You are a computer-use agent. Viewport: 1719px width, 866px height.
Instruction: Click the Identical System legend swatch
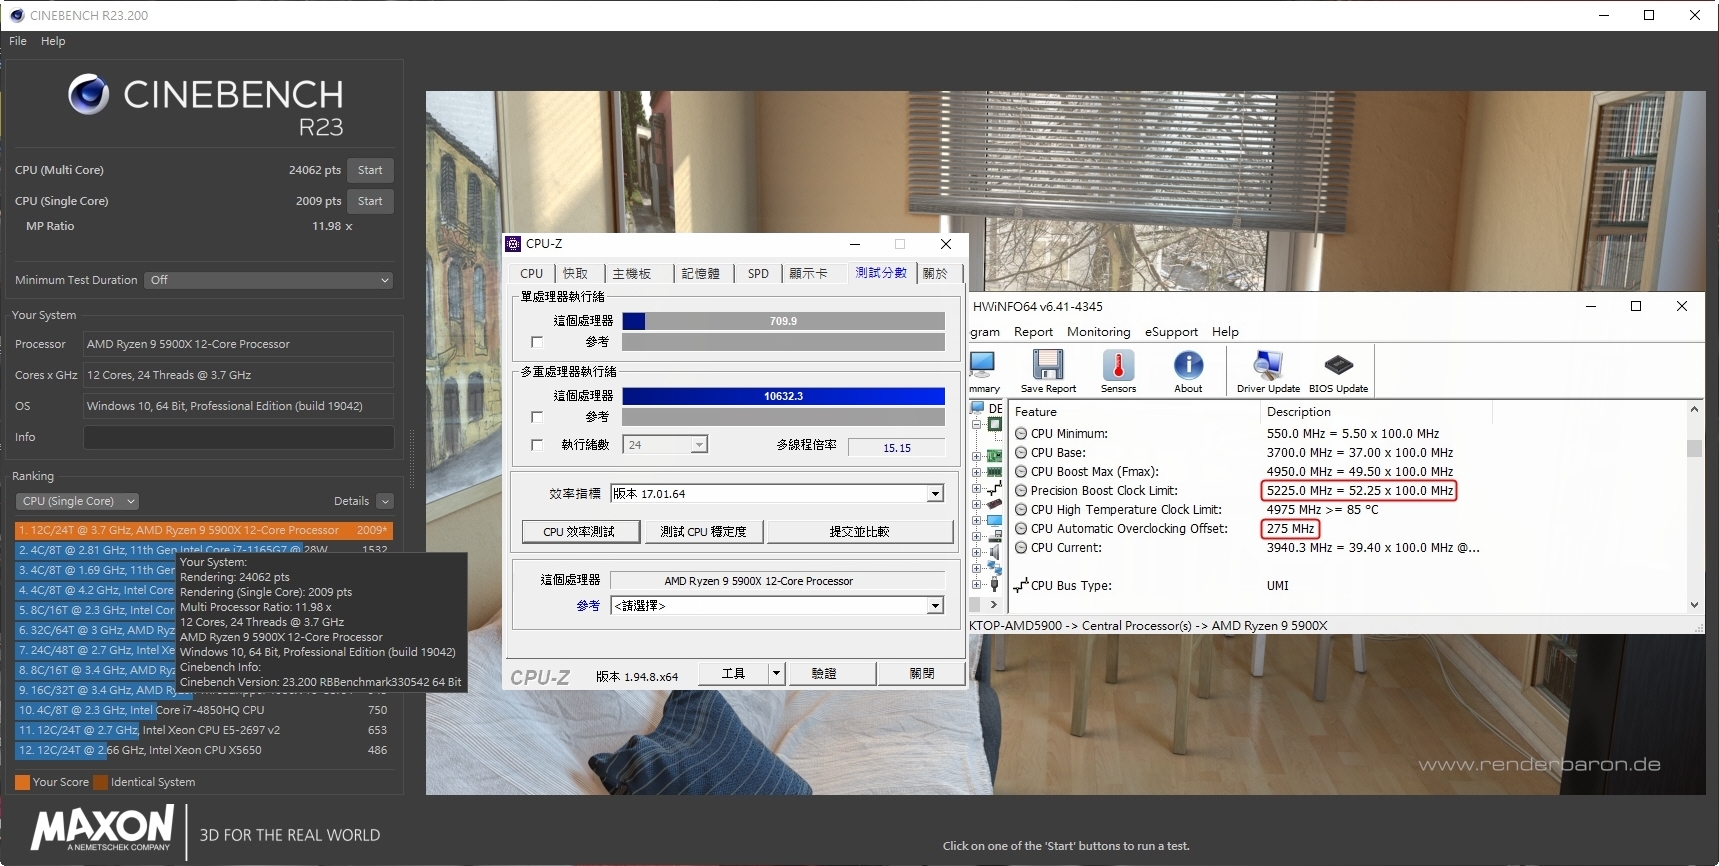100,782
